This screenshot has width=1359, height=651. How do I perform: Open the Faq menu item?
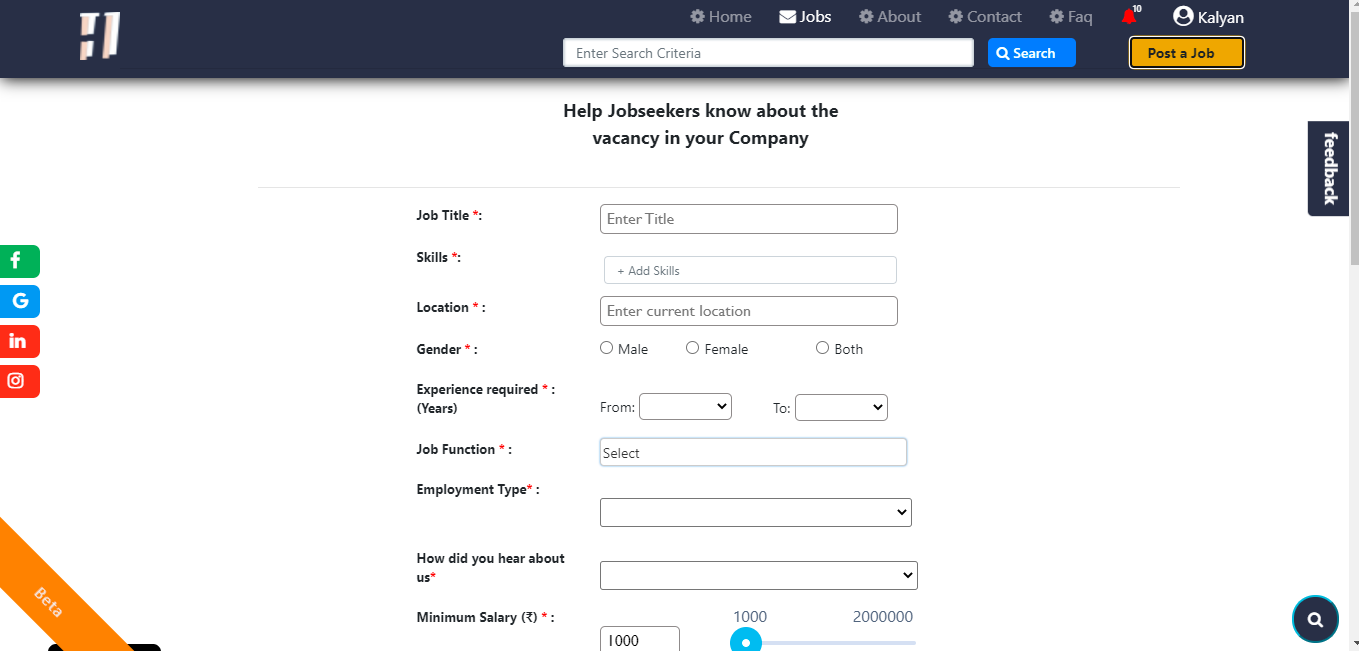point(1070,17)
